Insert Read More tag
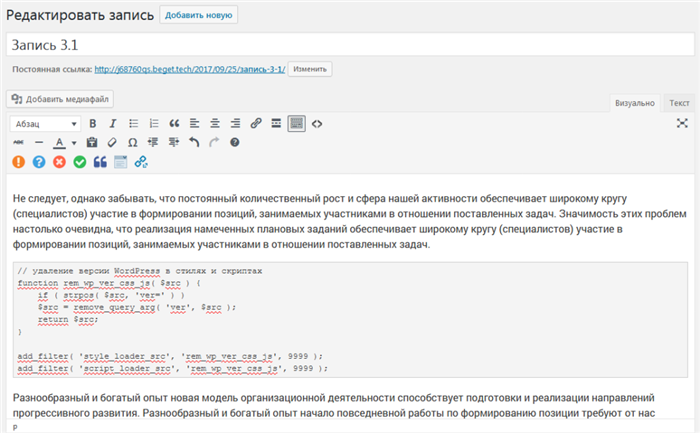The width and height of the screenshot is (700, 433). (276, 124)
